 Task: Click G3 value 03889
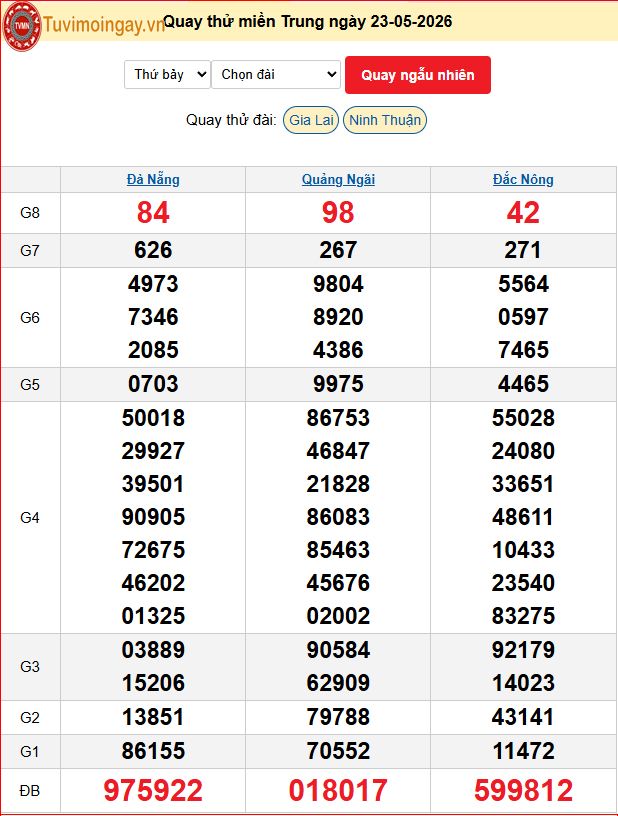(153, 650)
